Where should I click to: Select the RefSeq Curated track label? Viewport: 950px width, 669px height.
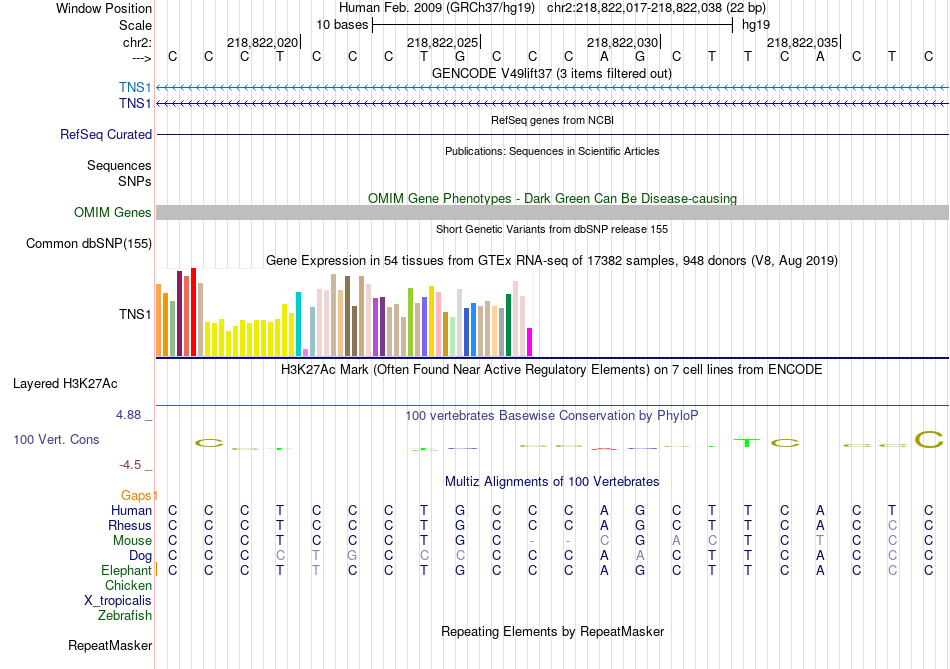pyautogui.click(x=106, y=134)
